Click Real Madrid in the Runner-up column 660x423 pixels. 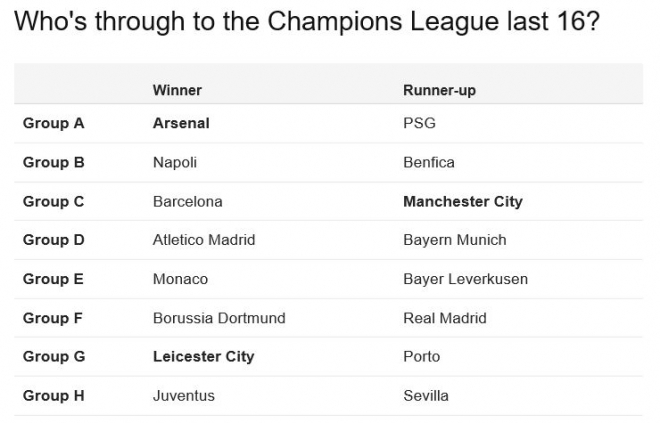445,318
